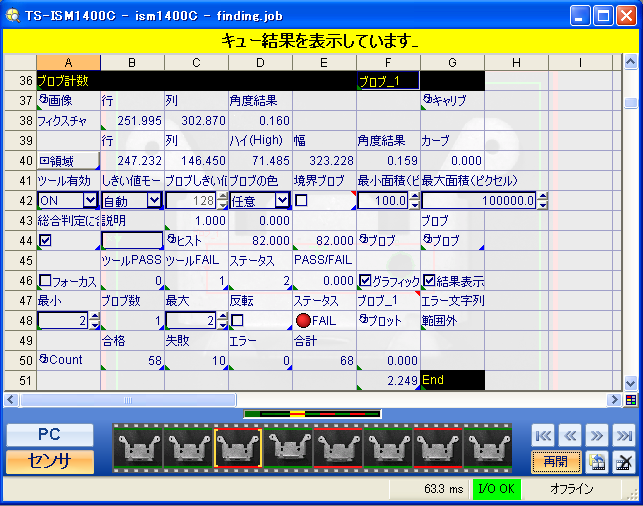Open the しきい値モード 自動 dropdown
643x506 pixels.
pos(153,200)
